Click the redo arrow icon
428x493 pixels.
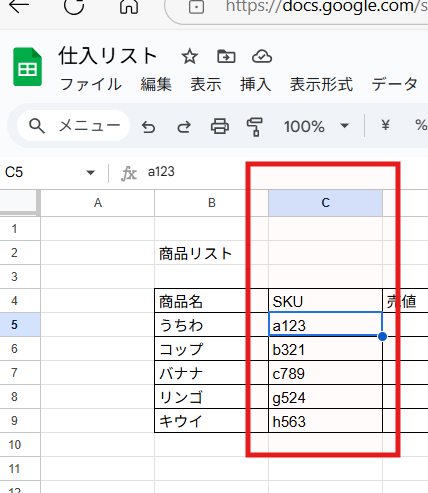click(x=184, y=127)
